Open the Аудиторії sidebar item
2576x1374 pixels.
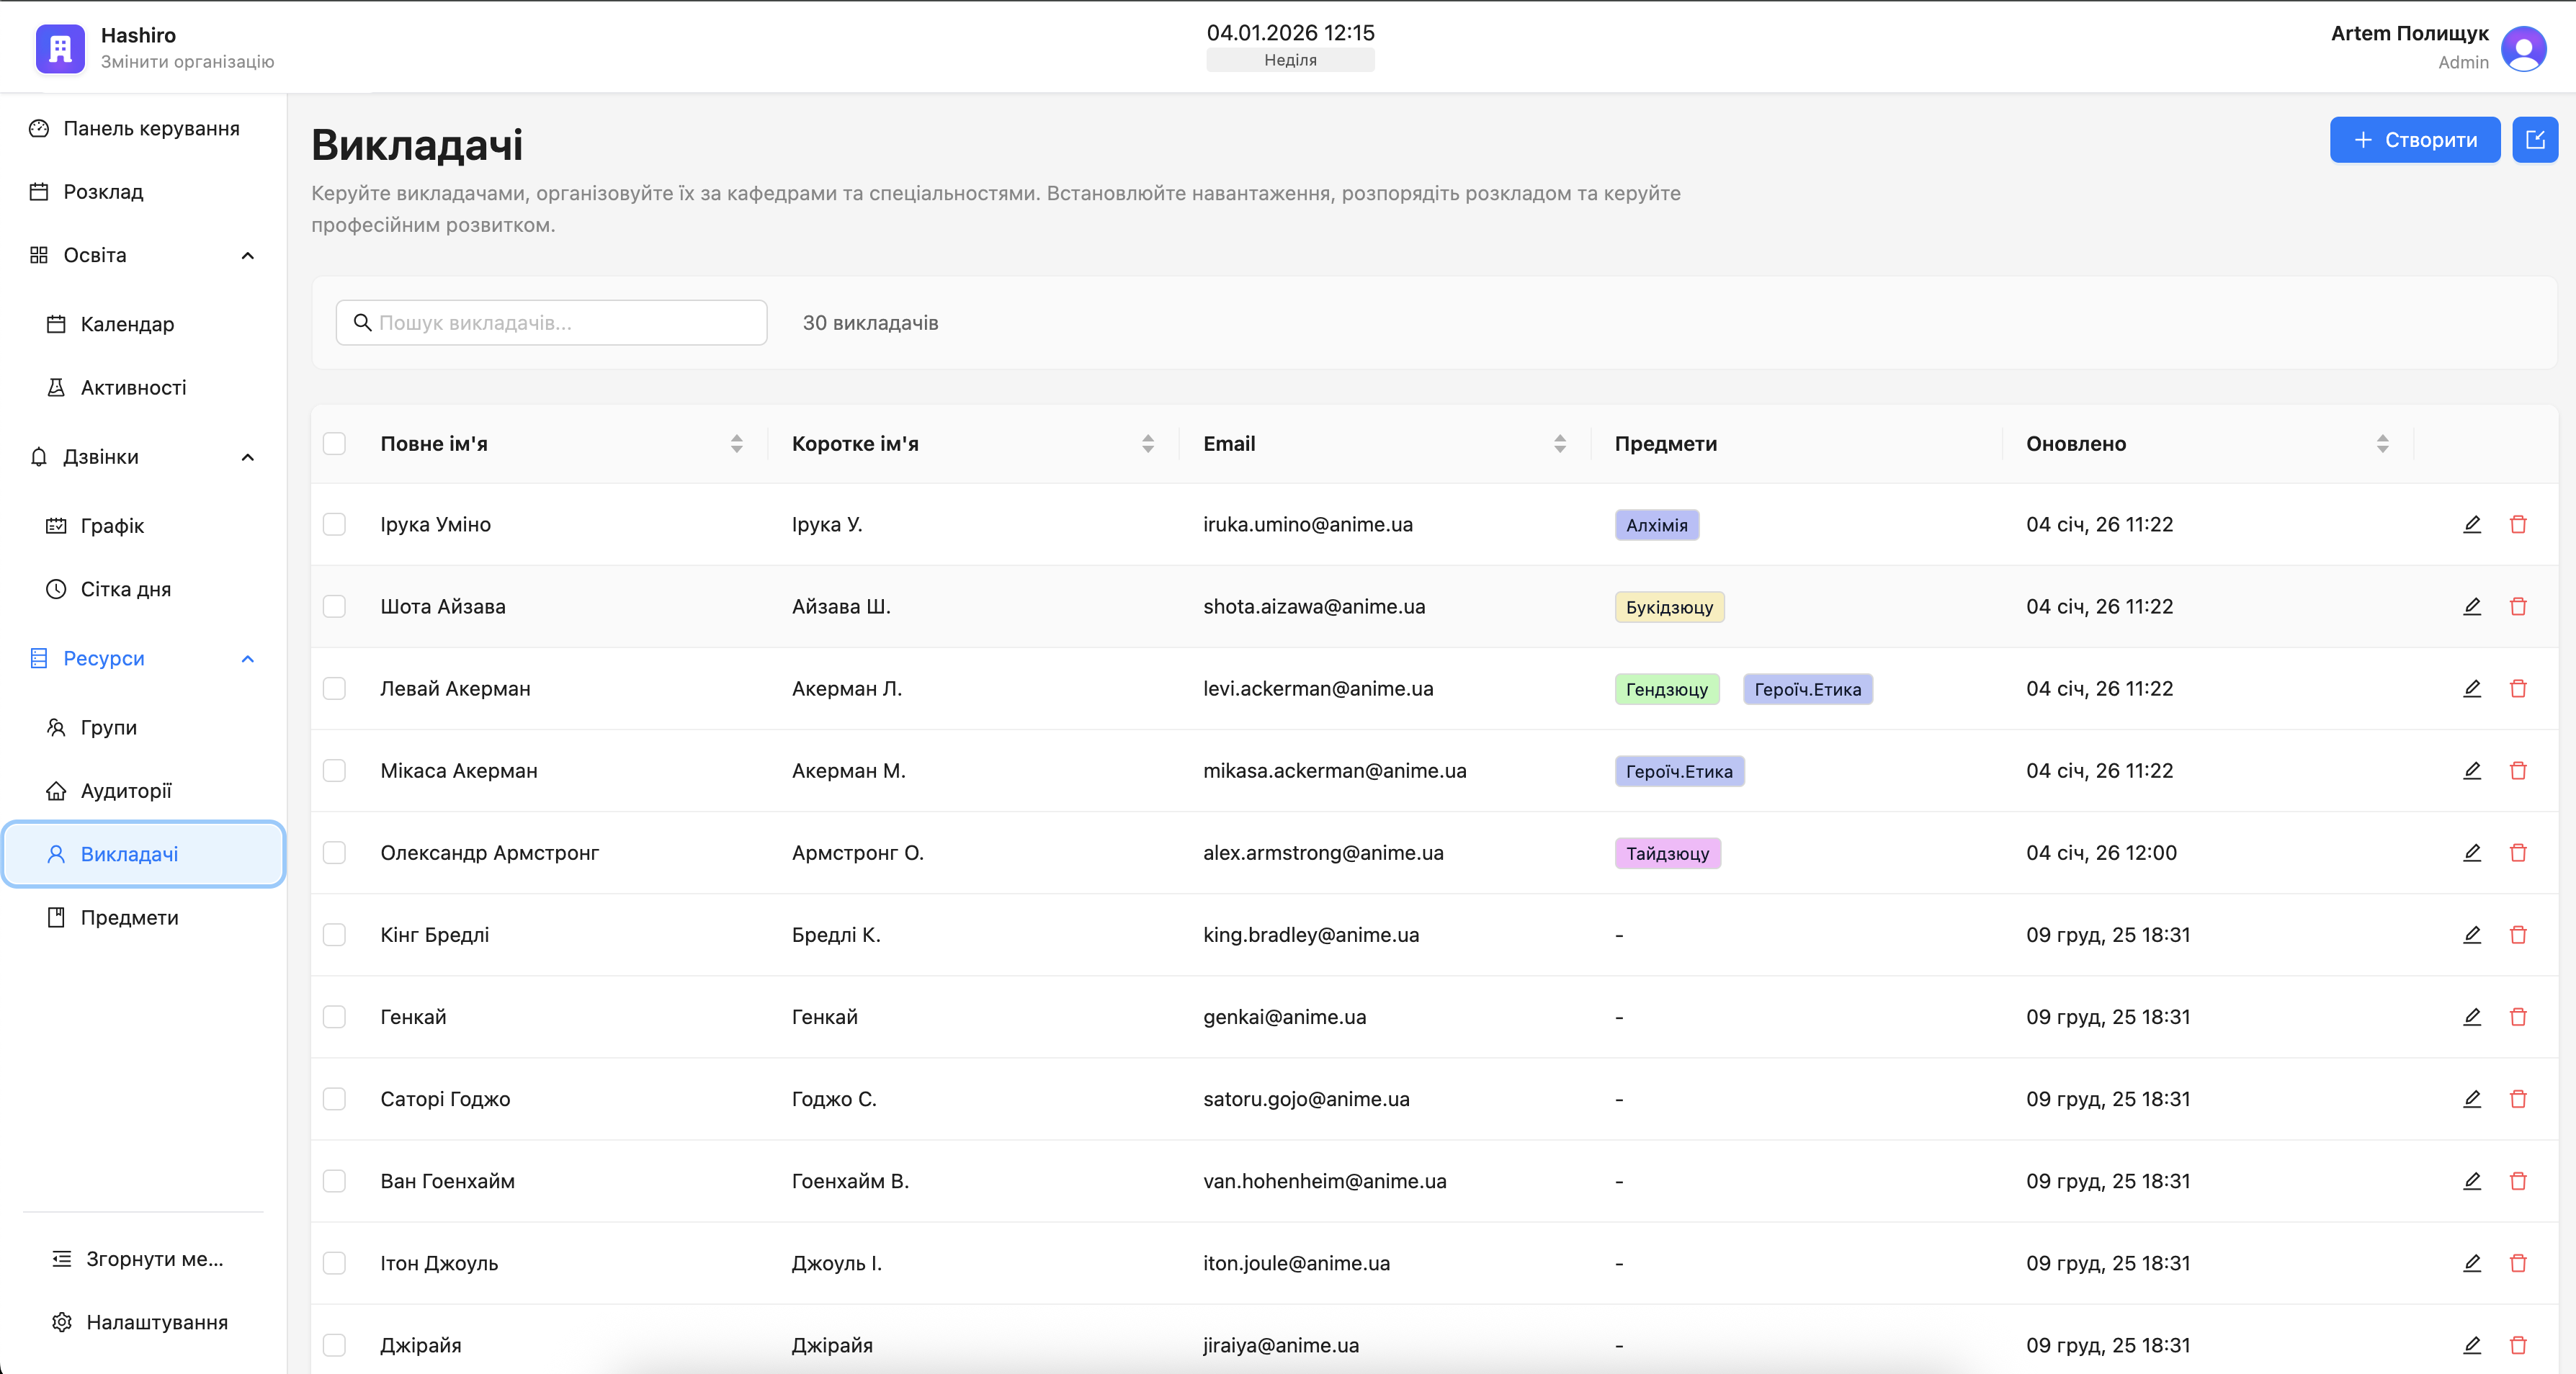click(x=126, y=791)
